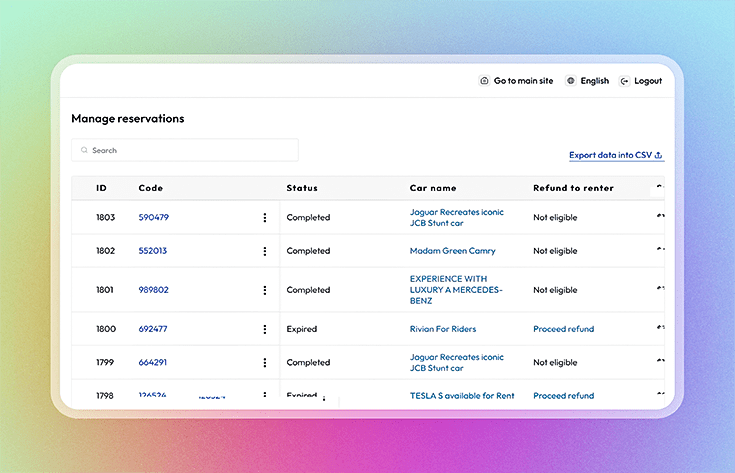Click the globe icon next to English
735x473 pixels.
[570, 81]
